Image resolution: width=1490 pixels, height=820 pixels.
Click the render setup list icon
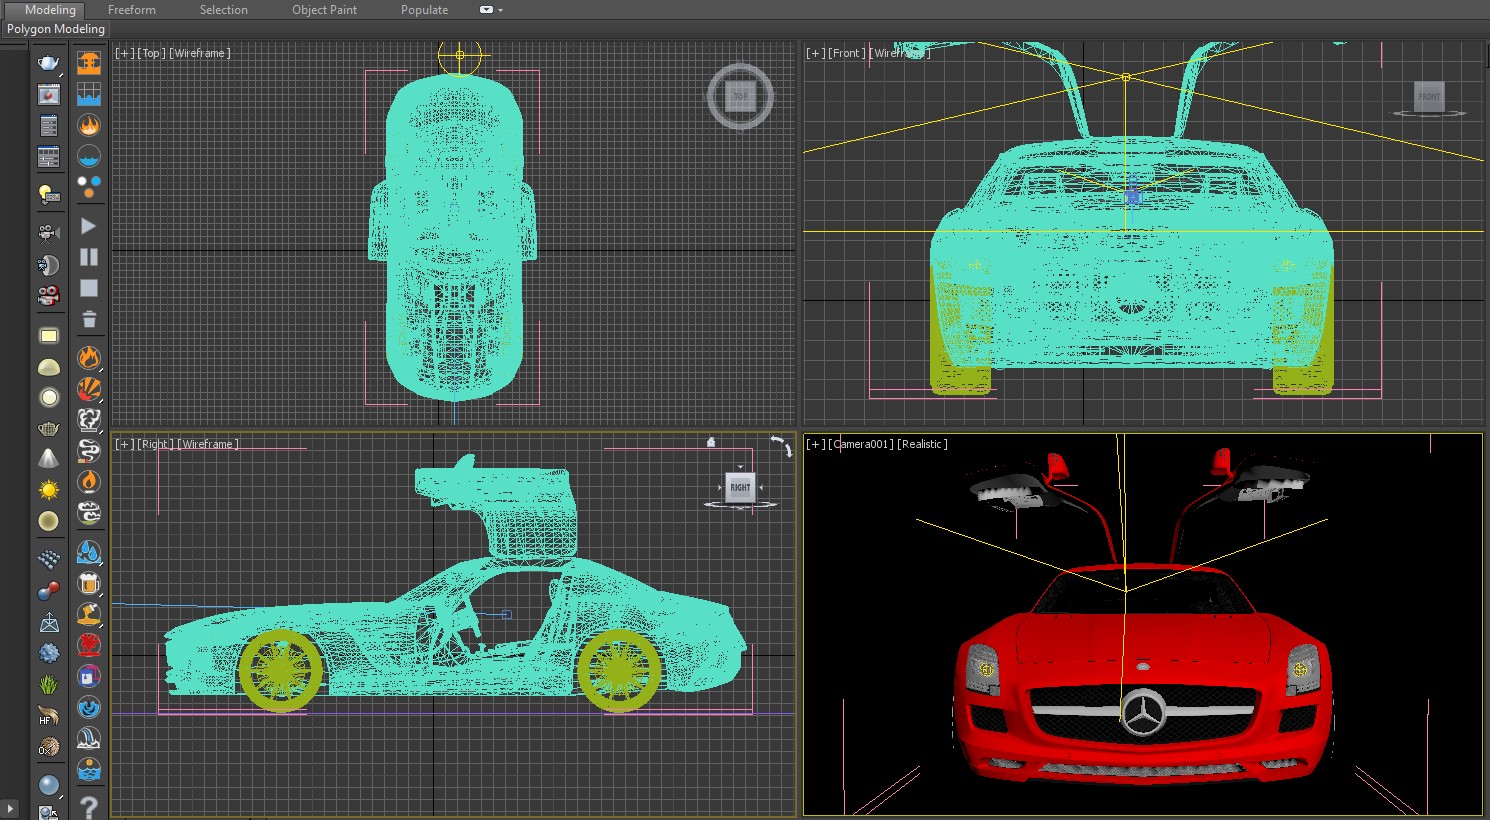pos(48,126)
